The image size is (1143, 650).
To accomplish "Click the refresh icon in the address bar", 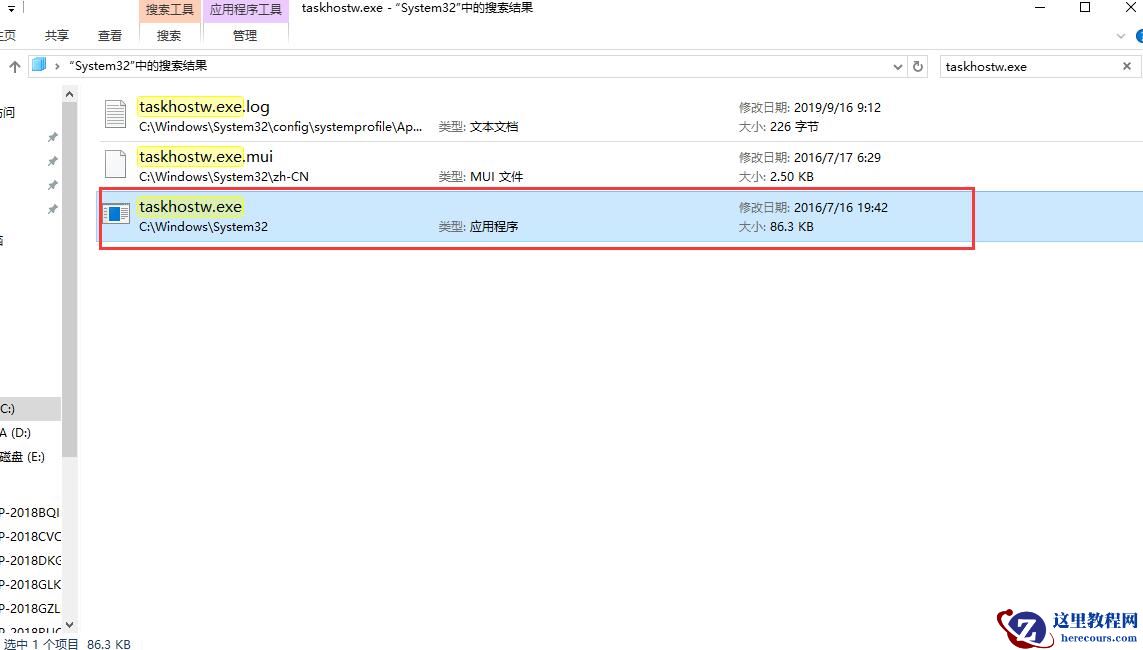I will coord(917,66).
